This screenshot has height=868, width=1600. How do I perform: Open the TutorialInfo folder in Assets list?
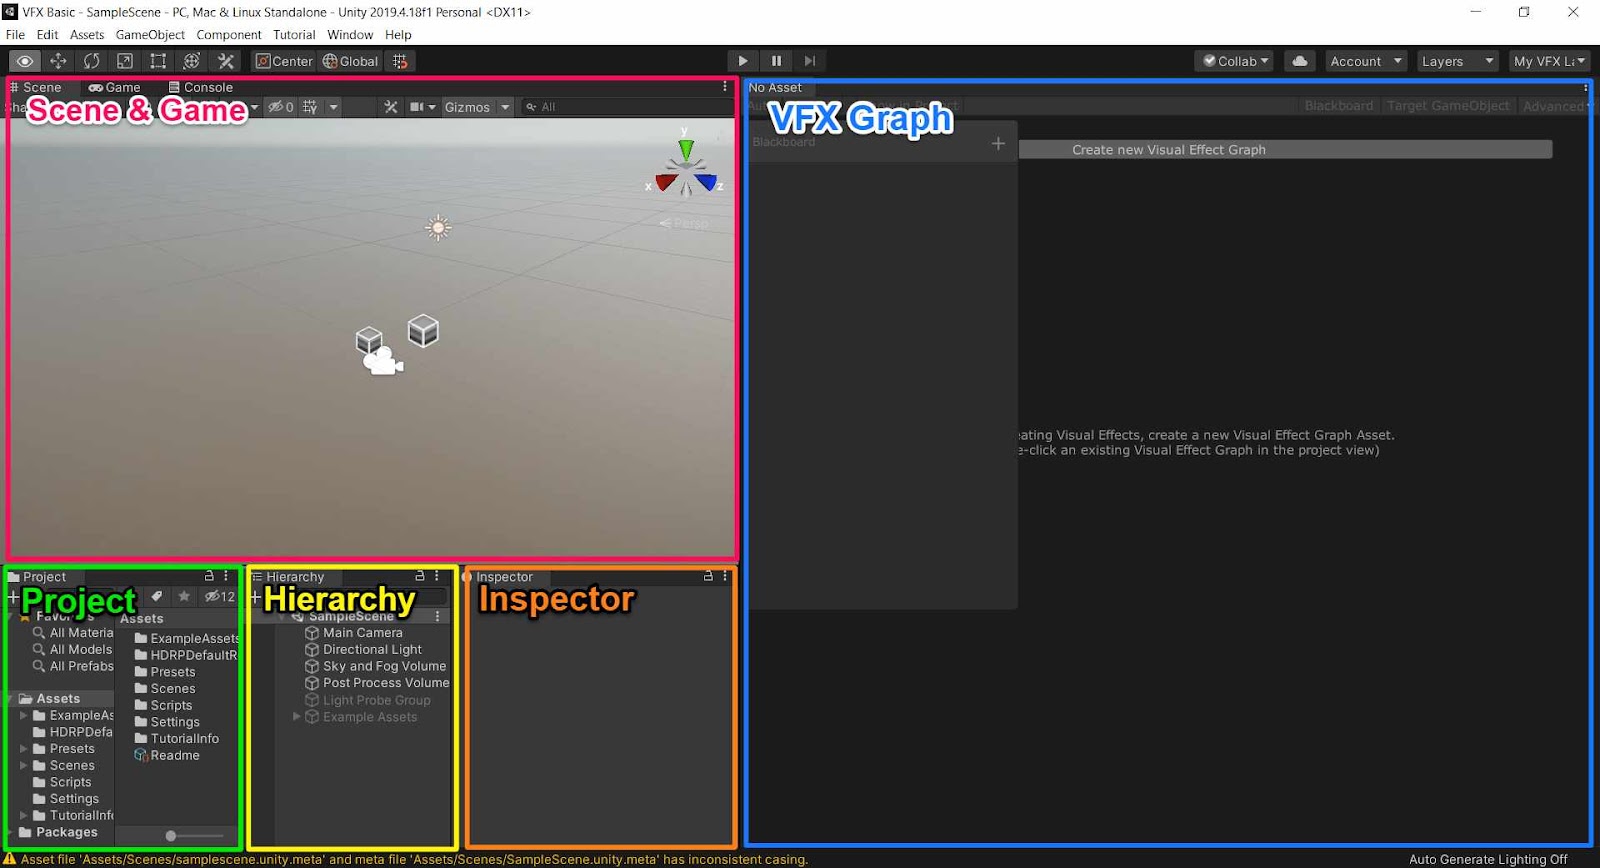pos(176,739)
